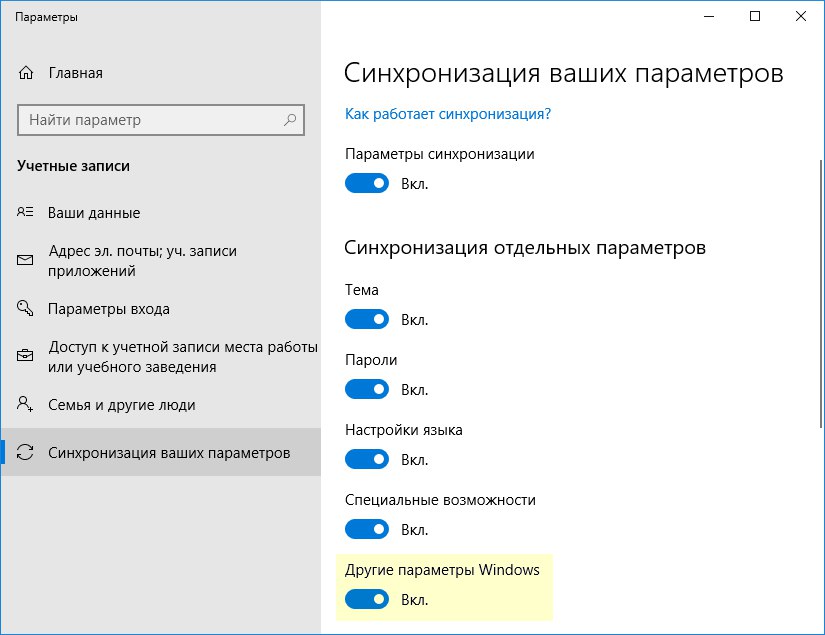
Task: Open Ваши данные section
Action: coord(160,213)
